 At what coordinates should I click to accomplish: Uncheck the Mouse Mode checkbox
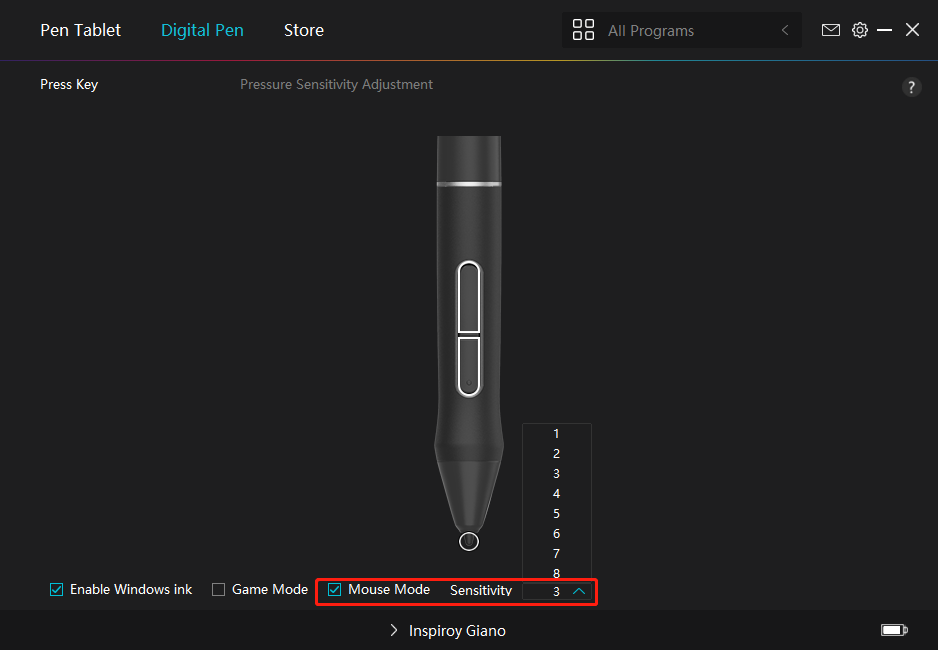coord(335,590)
